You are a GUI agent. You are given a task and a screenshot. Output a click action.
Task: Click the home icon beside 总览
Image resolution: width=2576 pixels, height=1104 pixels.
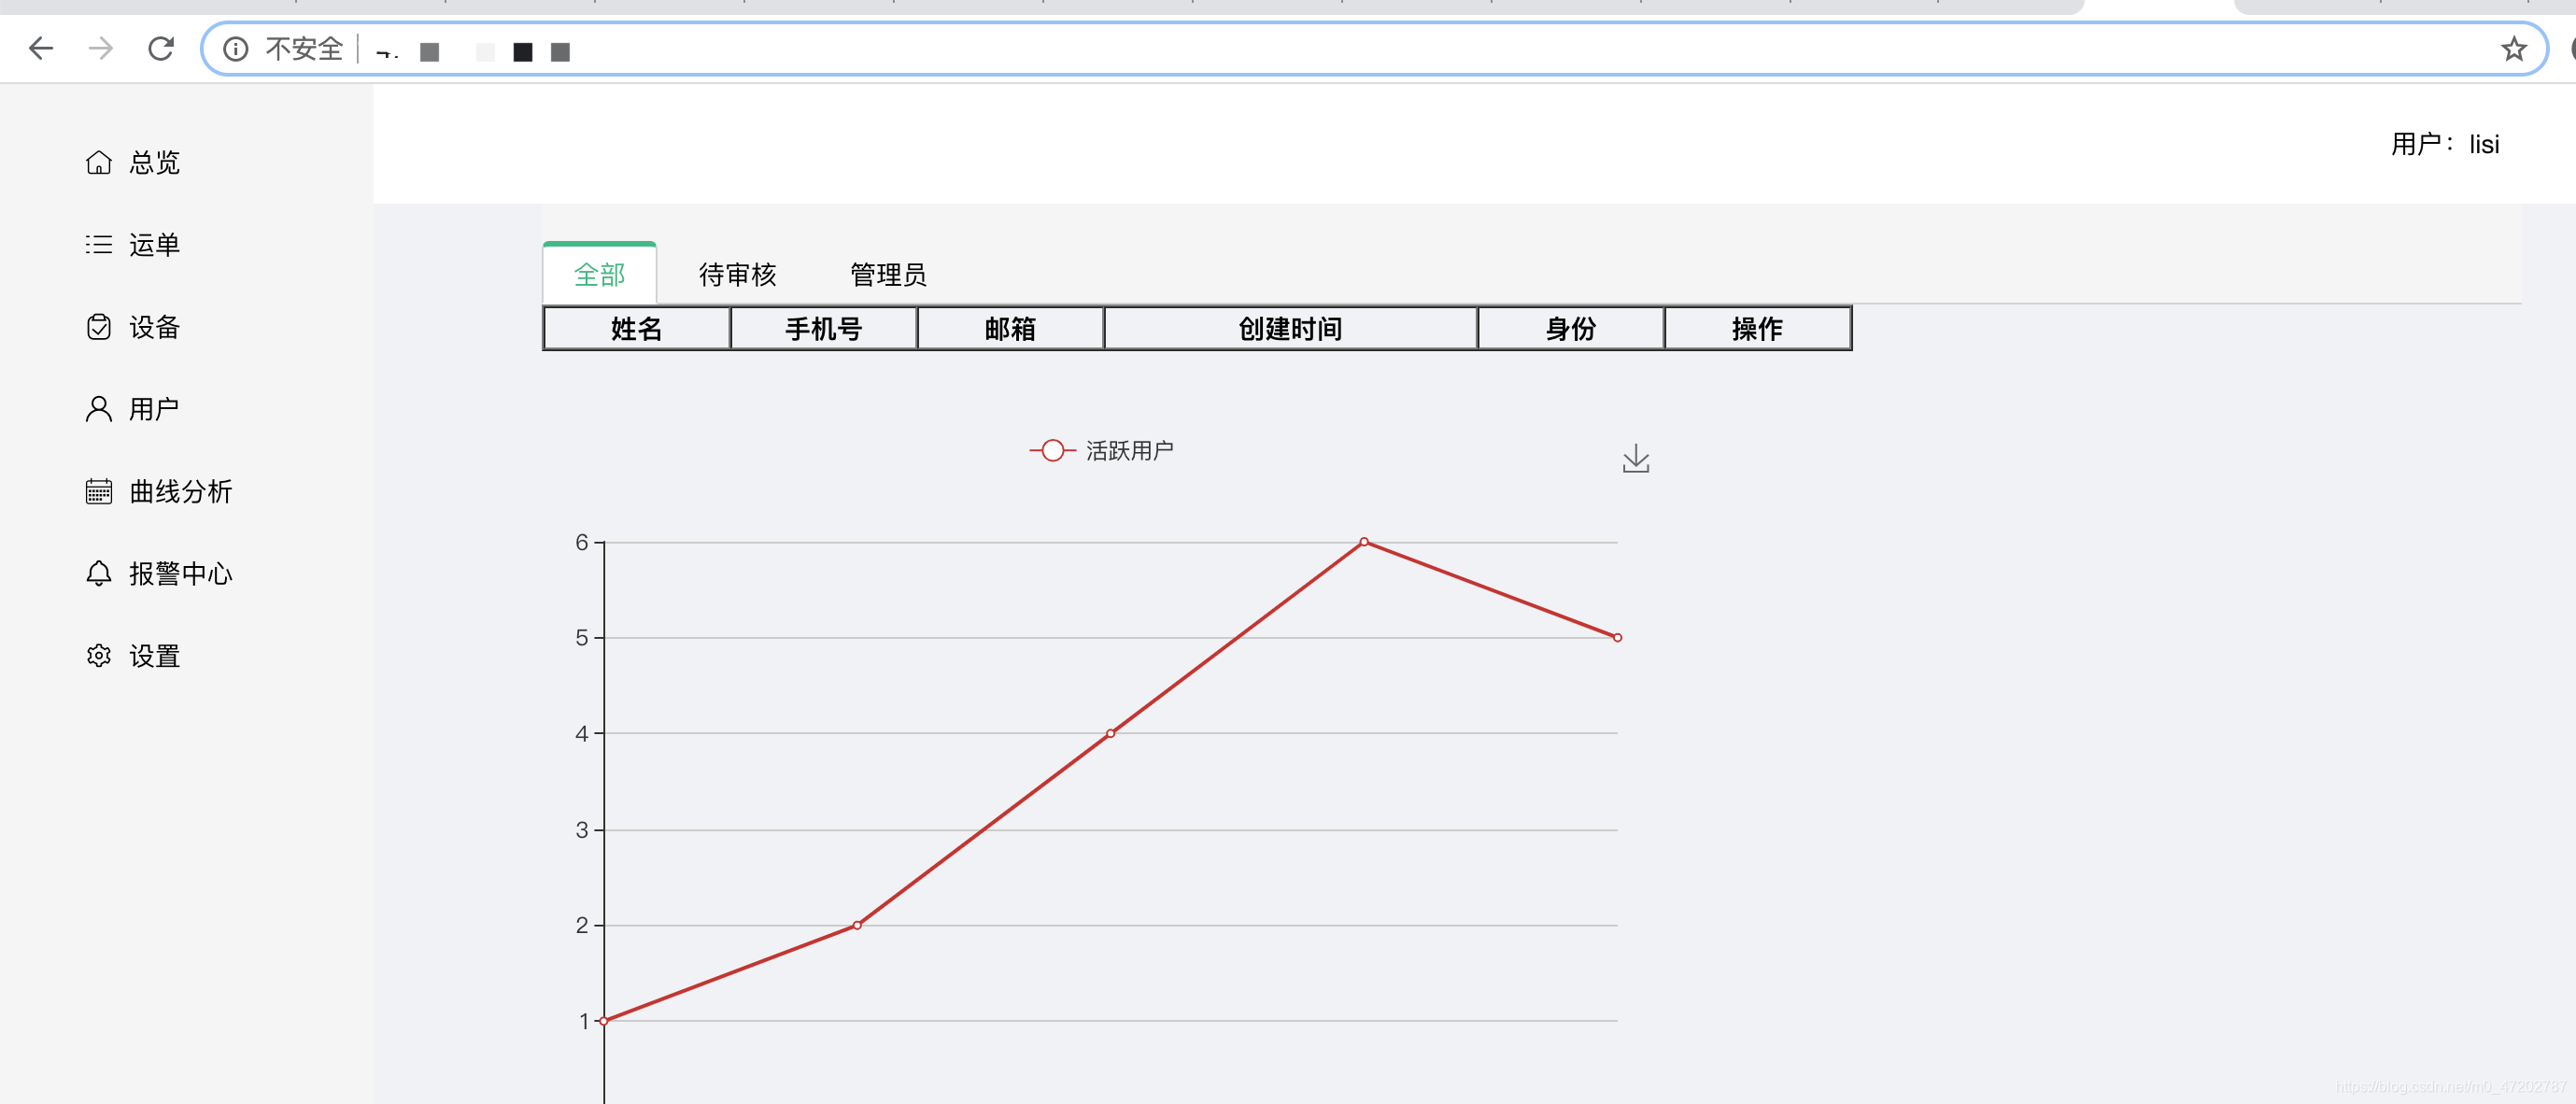(99, 162)
